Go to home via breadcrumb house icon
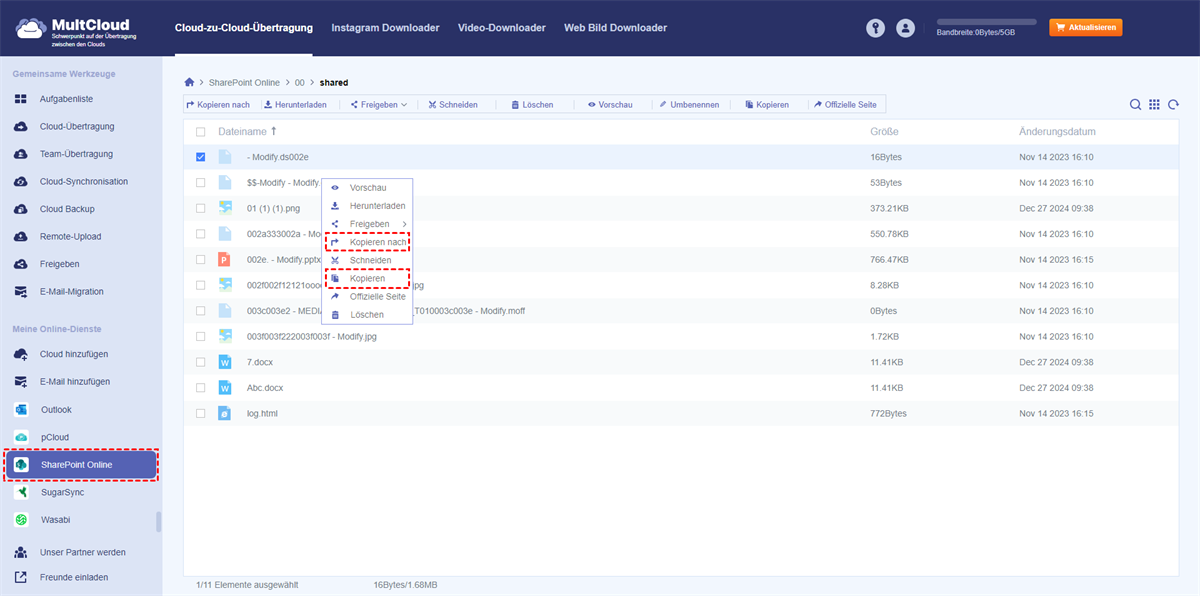 click(x=189, y=82)
